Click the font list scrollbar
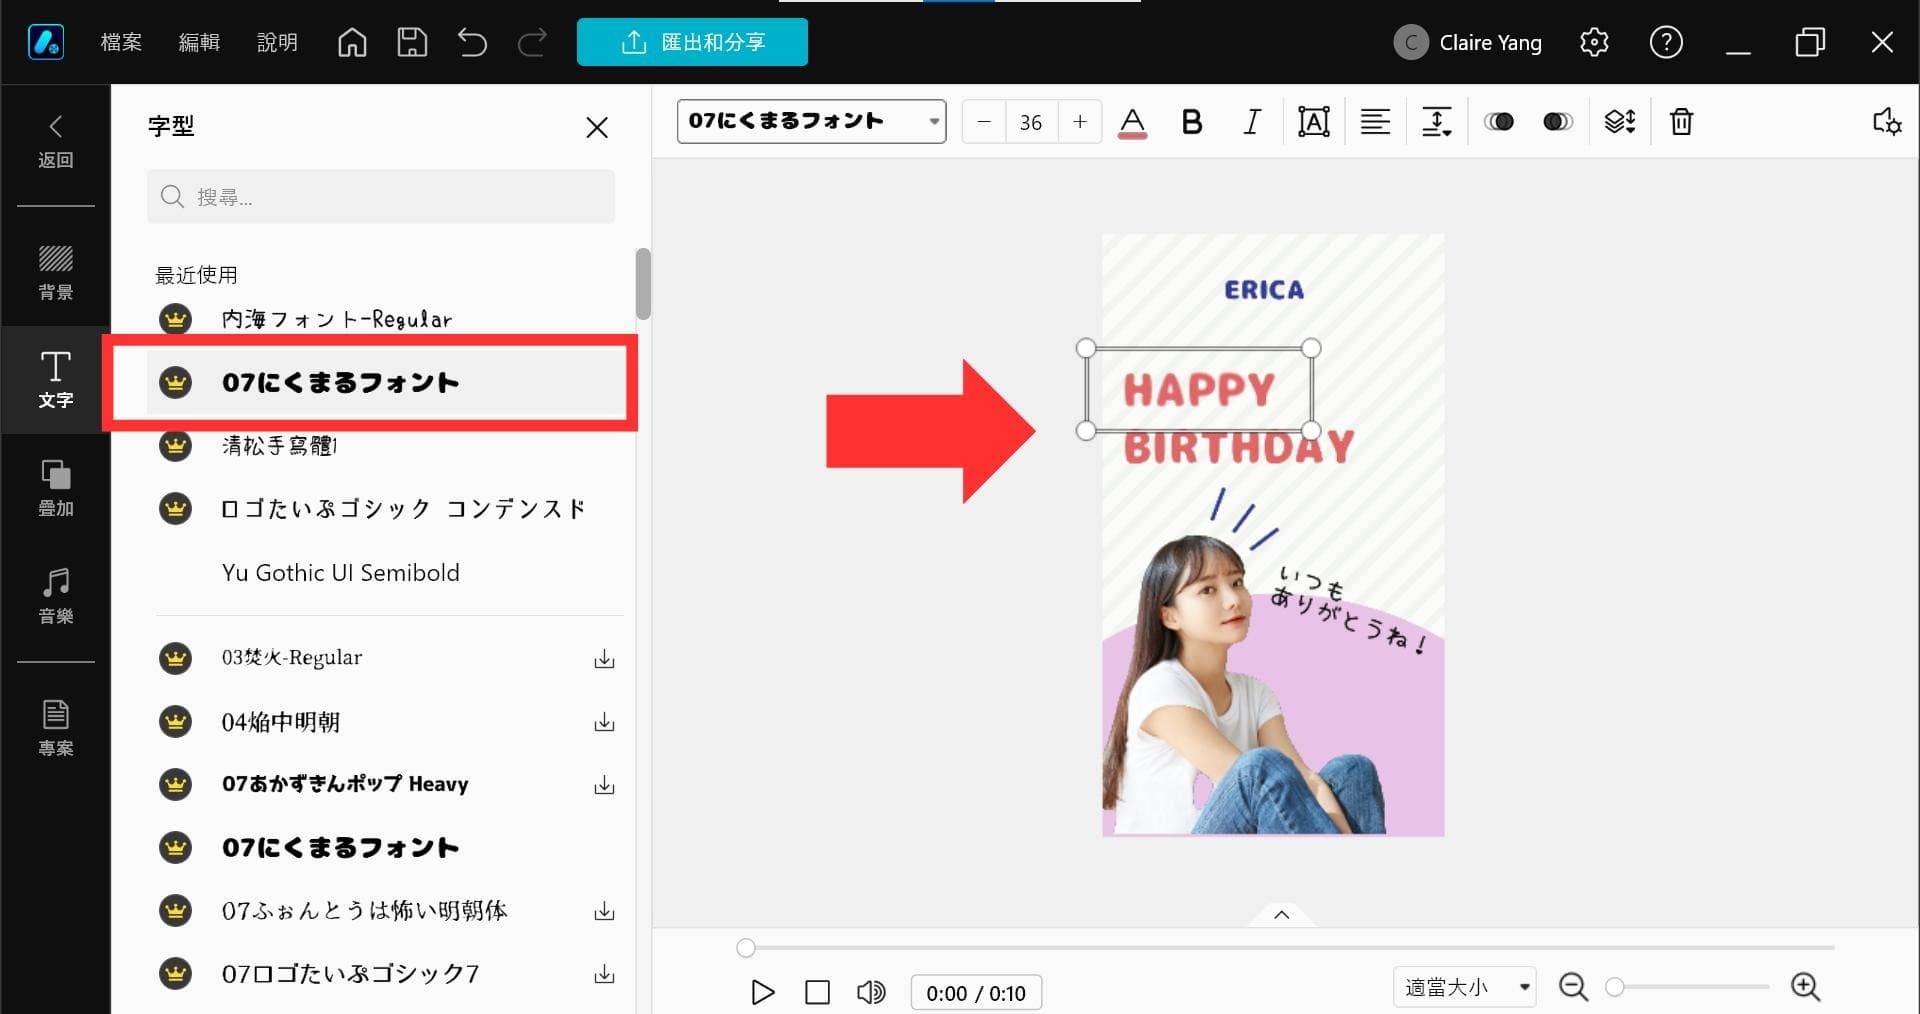 pos(643,284)
